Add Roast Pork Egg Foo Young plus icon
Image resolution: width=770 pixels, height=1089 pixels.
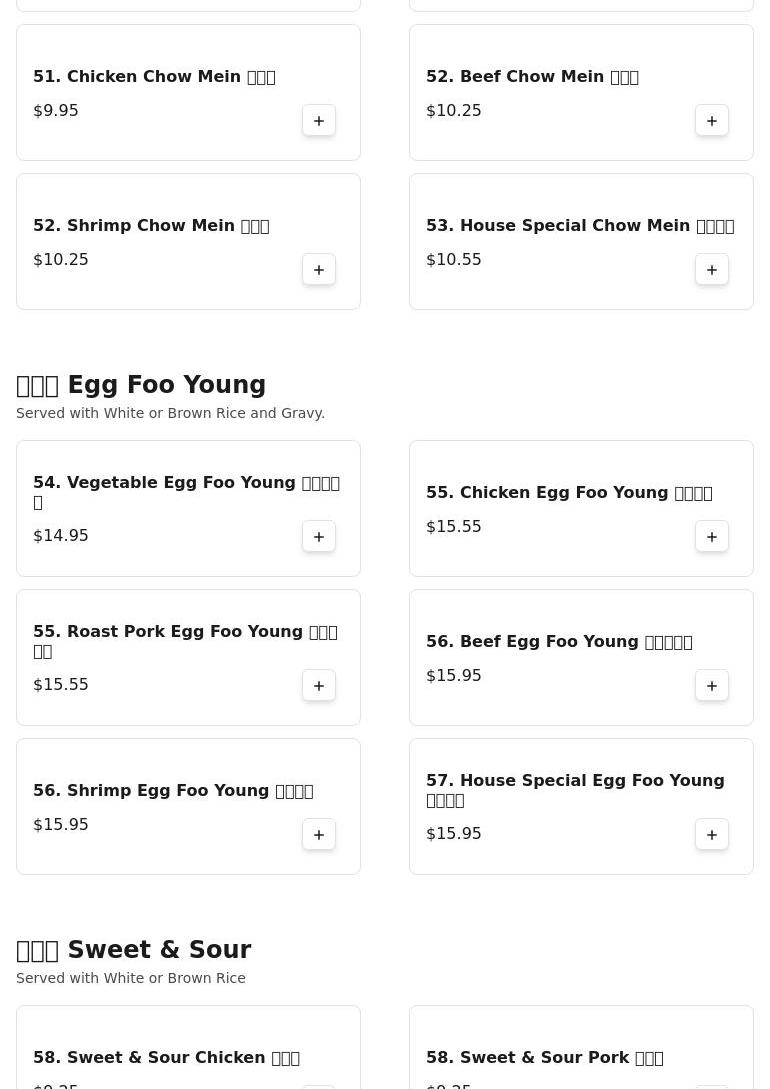tap(319, 685)
